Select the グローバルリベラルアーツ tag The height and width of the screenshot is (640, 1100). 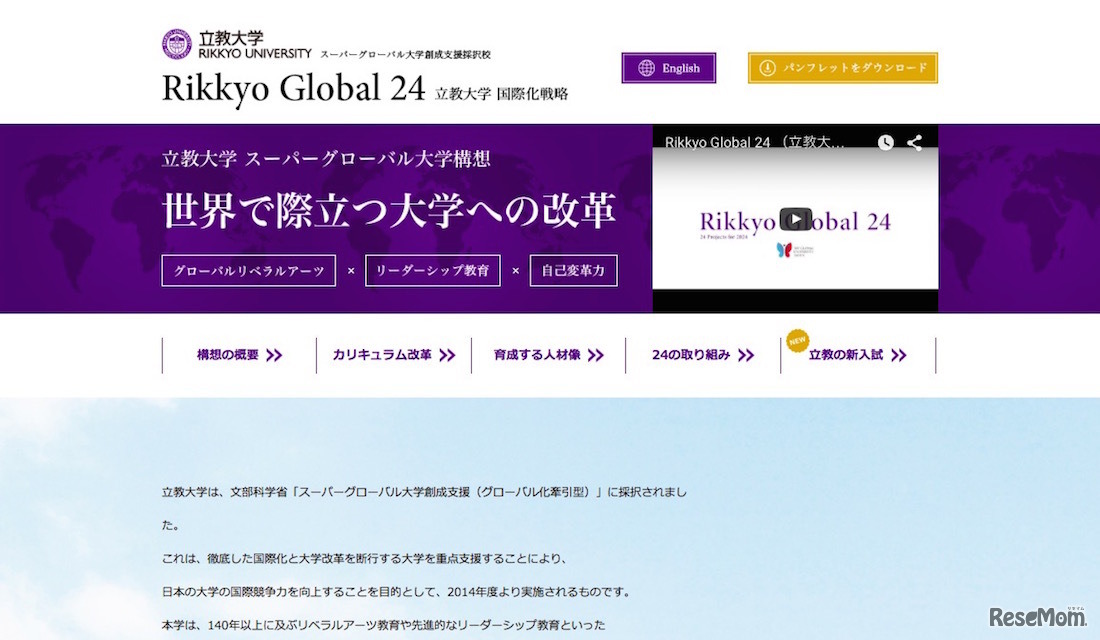(248, 270)
